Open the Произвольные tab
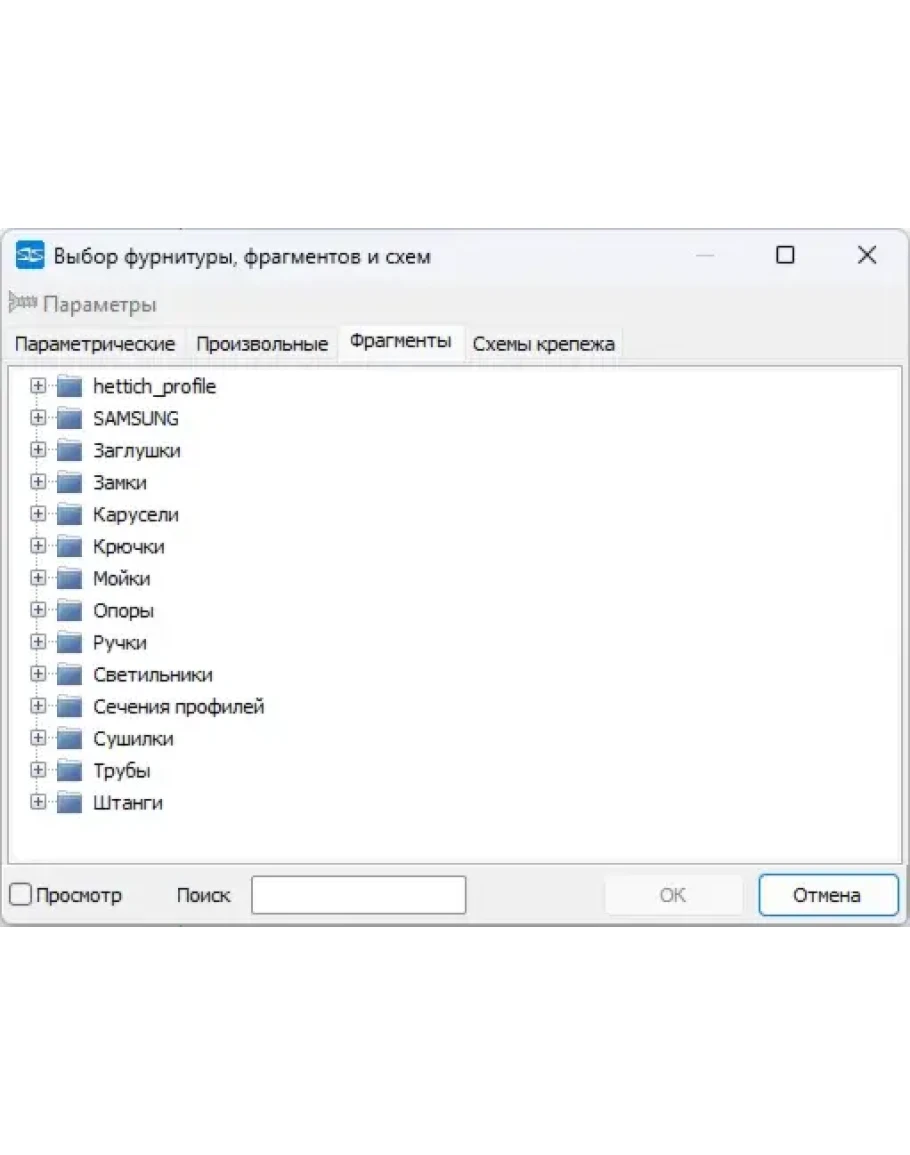The height and width of the screenshot is (1155, 910). click(x=262, y=344)
